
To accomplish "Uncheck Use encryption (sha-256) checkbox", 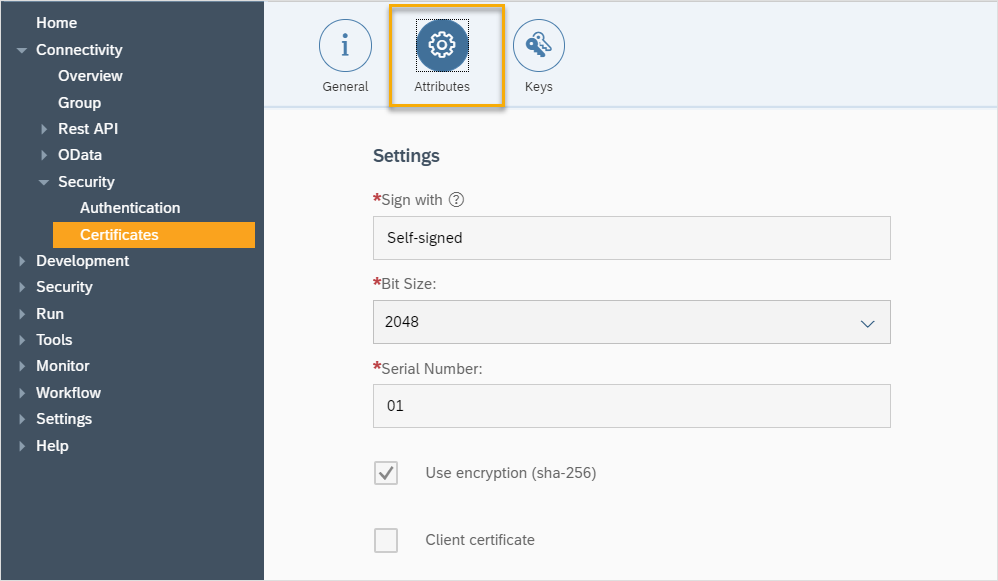I will pos(386,473).
